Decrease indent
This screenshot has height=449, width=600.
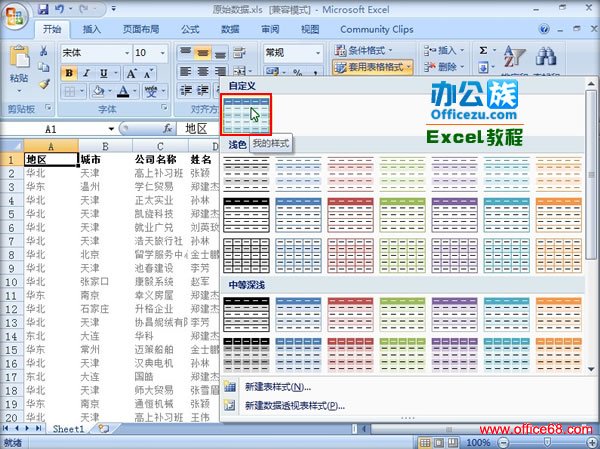click(x=186, y=90)
